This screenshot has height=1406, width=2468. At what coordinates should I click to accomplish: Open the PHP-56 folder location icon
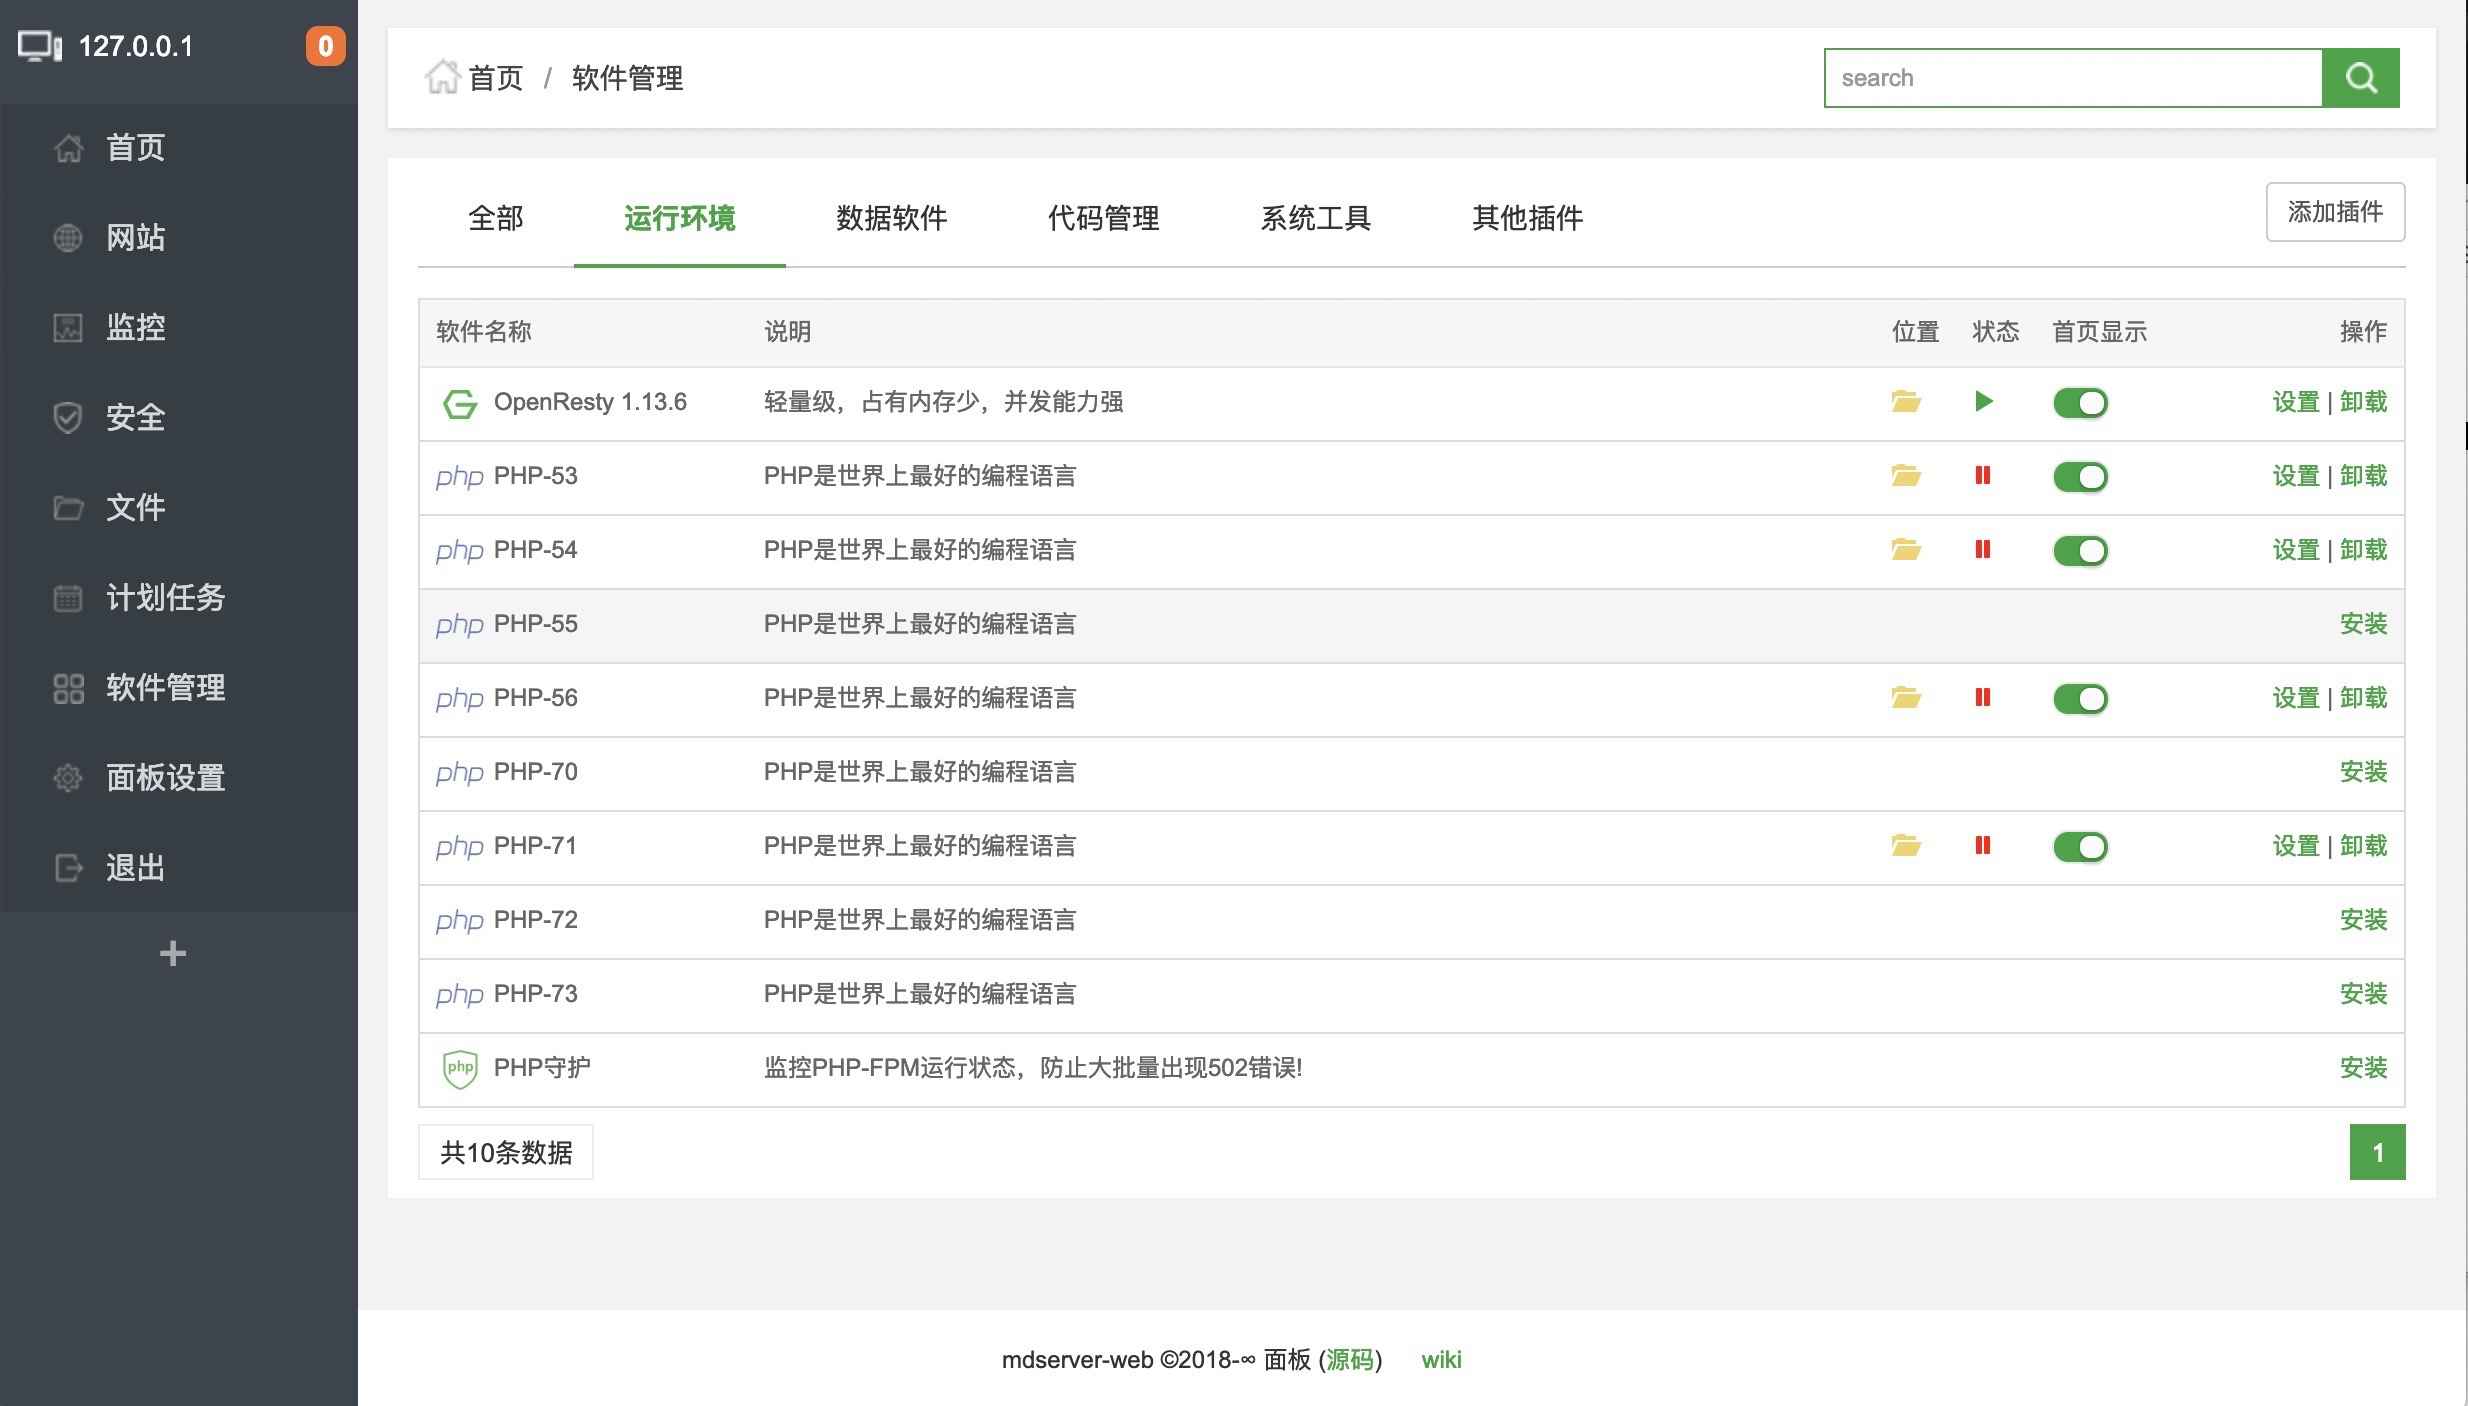(1906, 698)
